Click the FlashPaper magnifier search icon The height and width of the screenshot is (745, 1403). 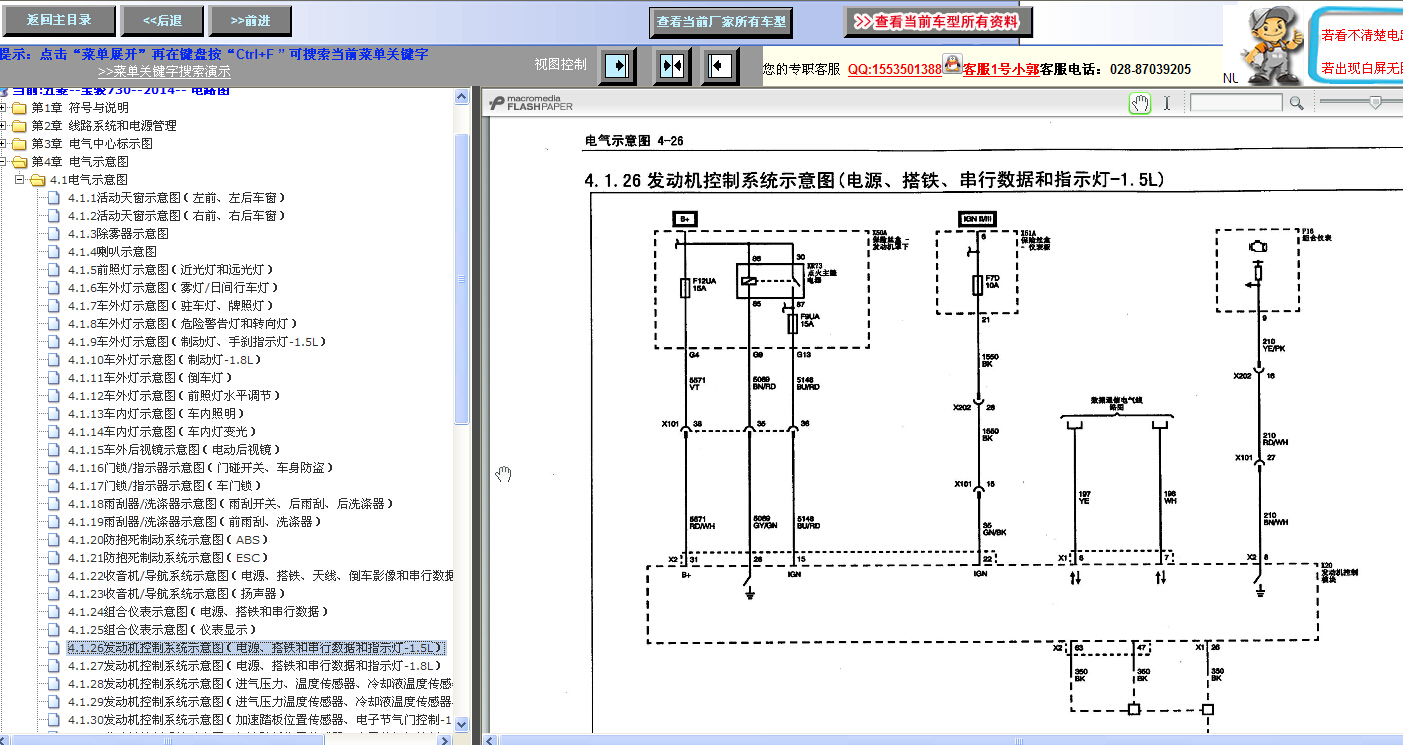pos(1296,103)
